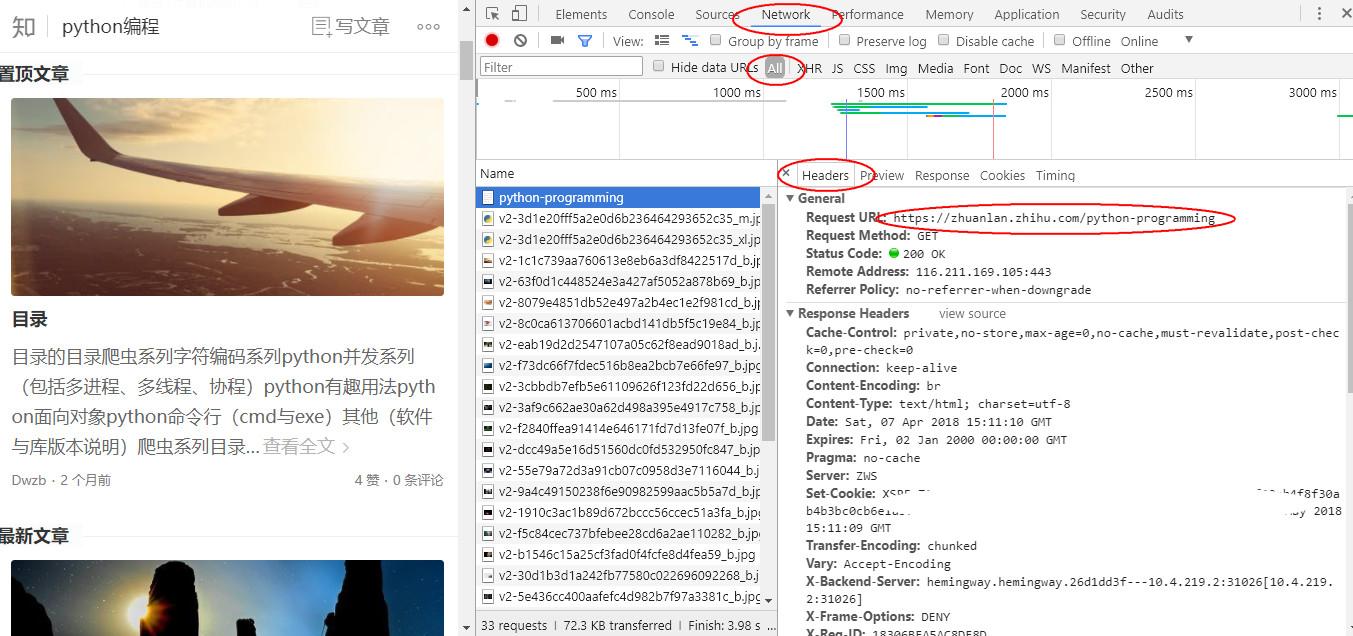Open the Audits tab
Screen dimensions: 1353x636
click(1165, 14)
